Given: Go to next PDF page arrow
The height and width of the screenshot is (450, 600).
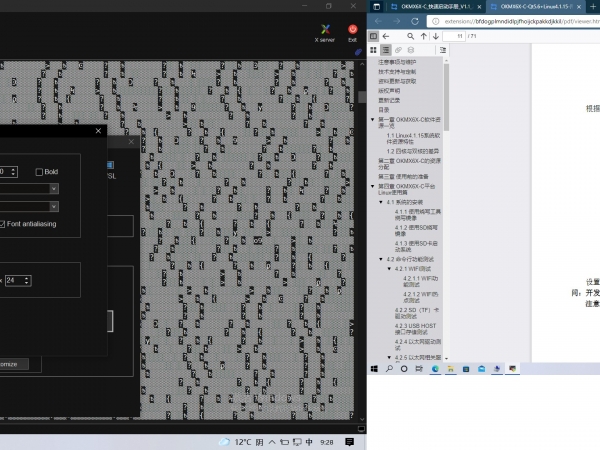Looking at the screenshot, I should (x=435, y=36).
